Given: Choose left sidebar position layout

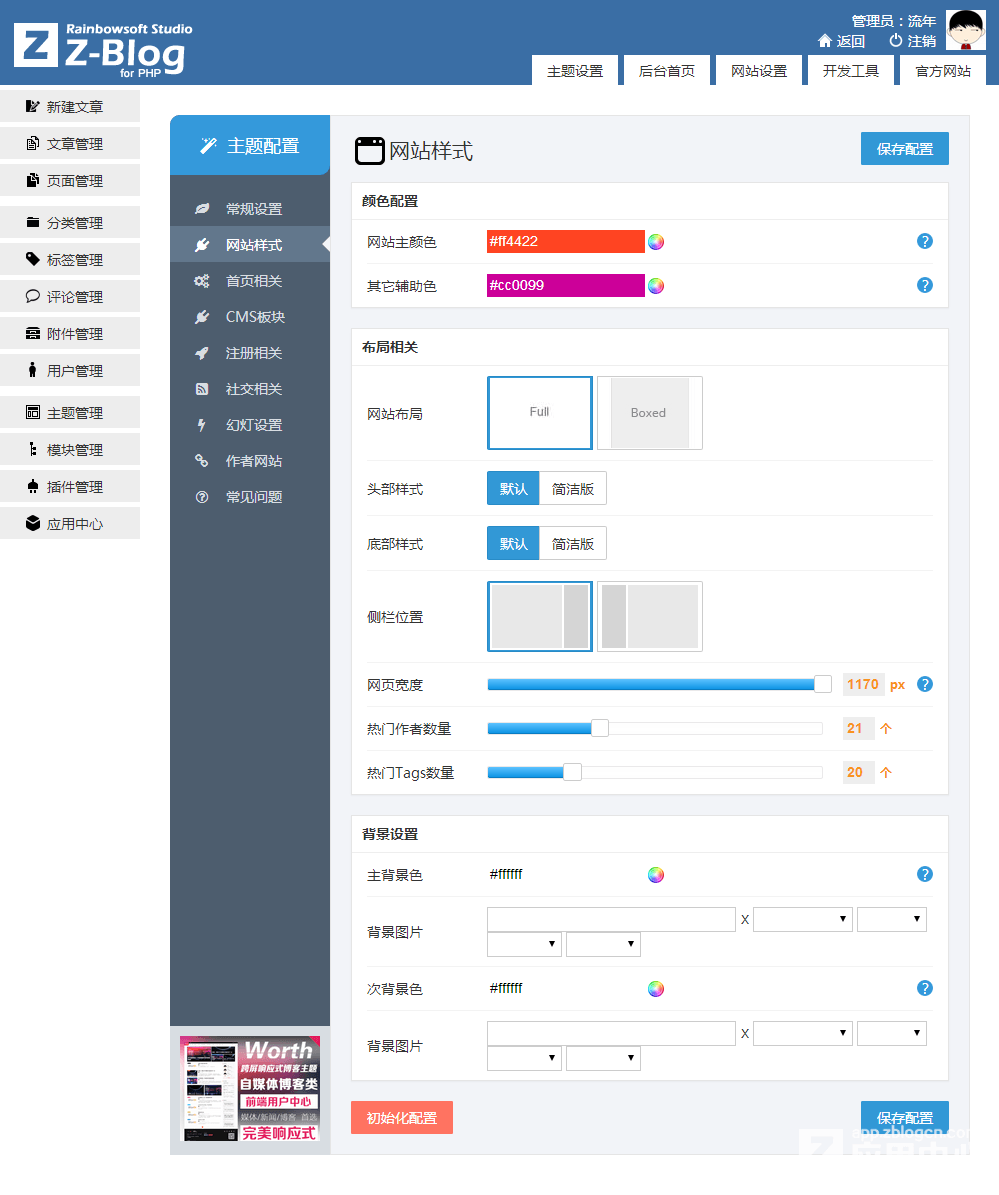Looking at the screenshot, I should tap(649, 617).
